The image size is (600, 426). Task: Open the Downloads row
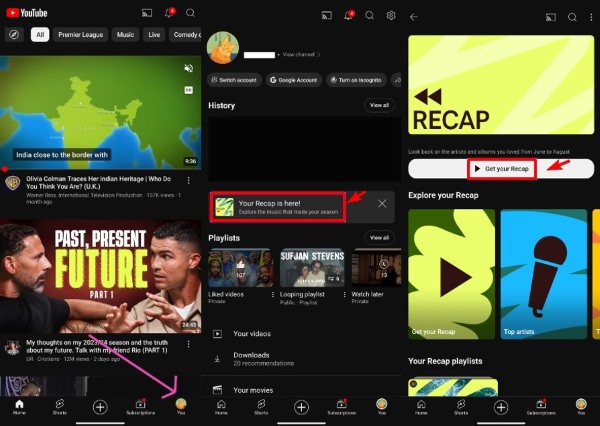[301, 359]
